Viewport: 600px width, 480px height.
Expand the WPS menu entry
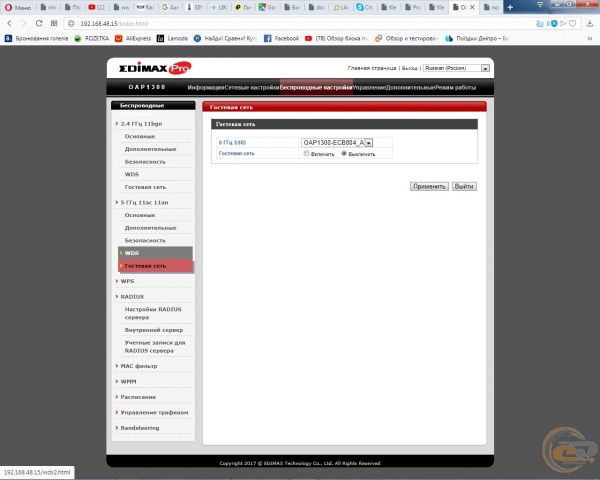[127, 281]
